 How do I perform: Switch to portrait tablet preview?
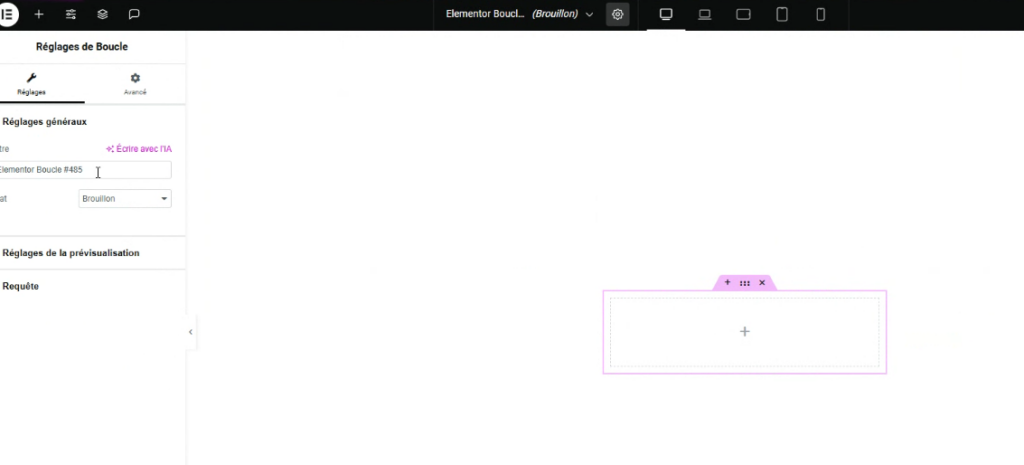(782, 15)
